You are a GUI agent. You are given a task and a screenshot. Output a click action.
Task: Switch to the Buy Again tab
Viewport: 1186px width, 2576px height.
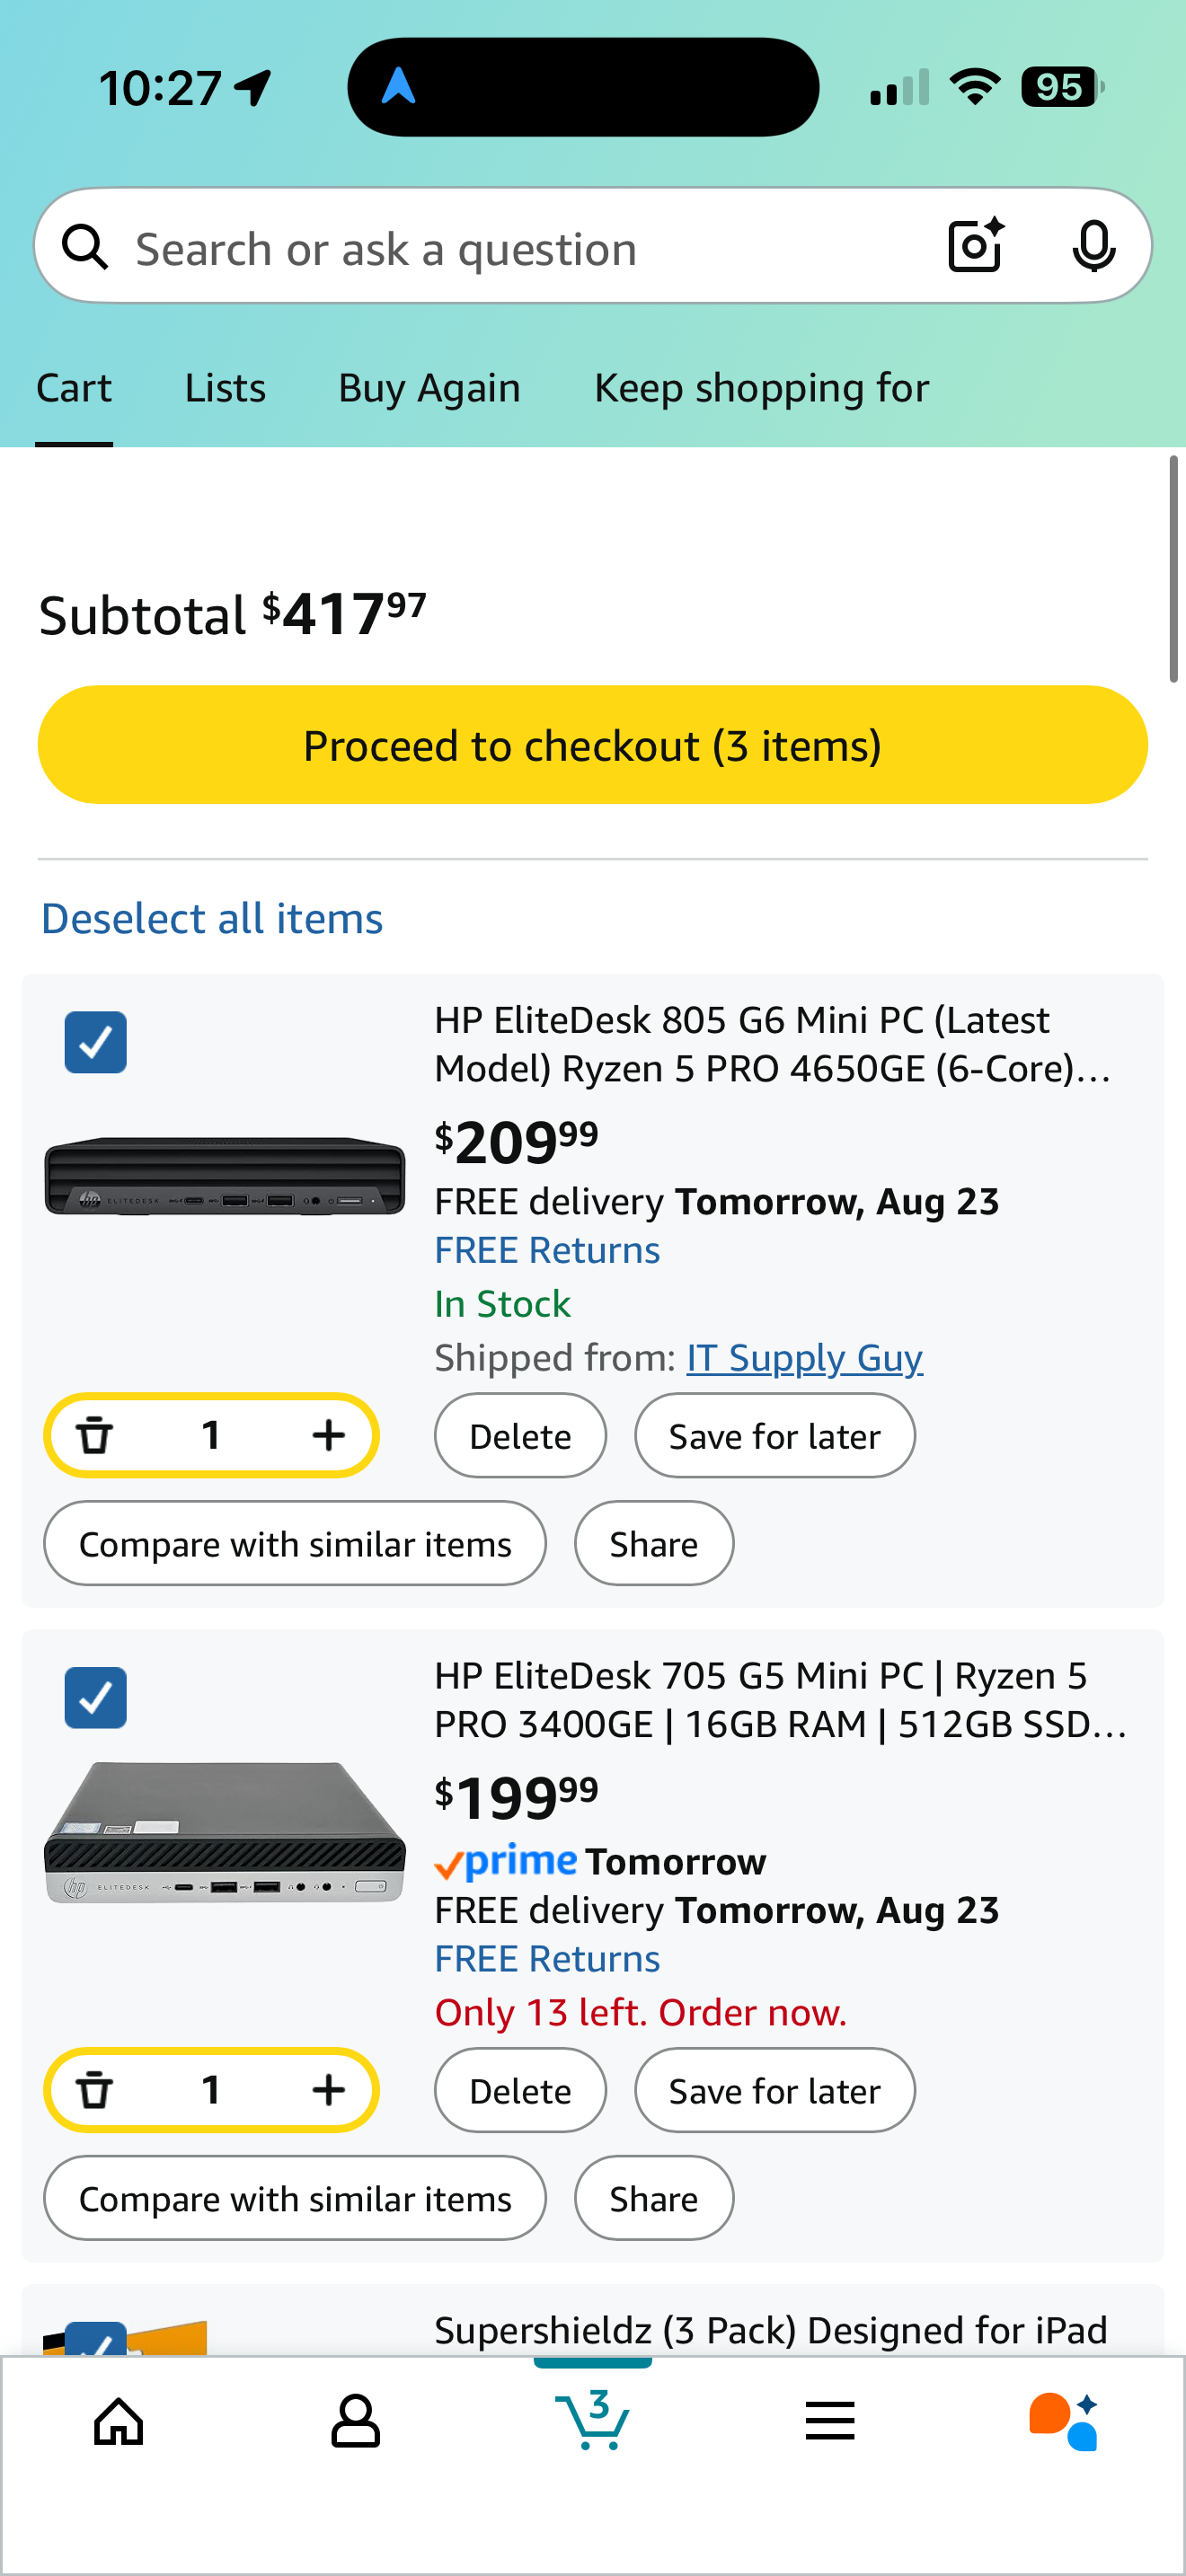point(429,388)
